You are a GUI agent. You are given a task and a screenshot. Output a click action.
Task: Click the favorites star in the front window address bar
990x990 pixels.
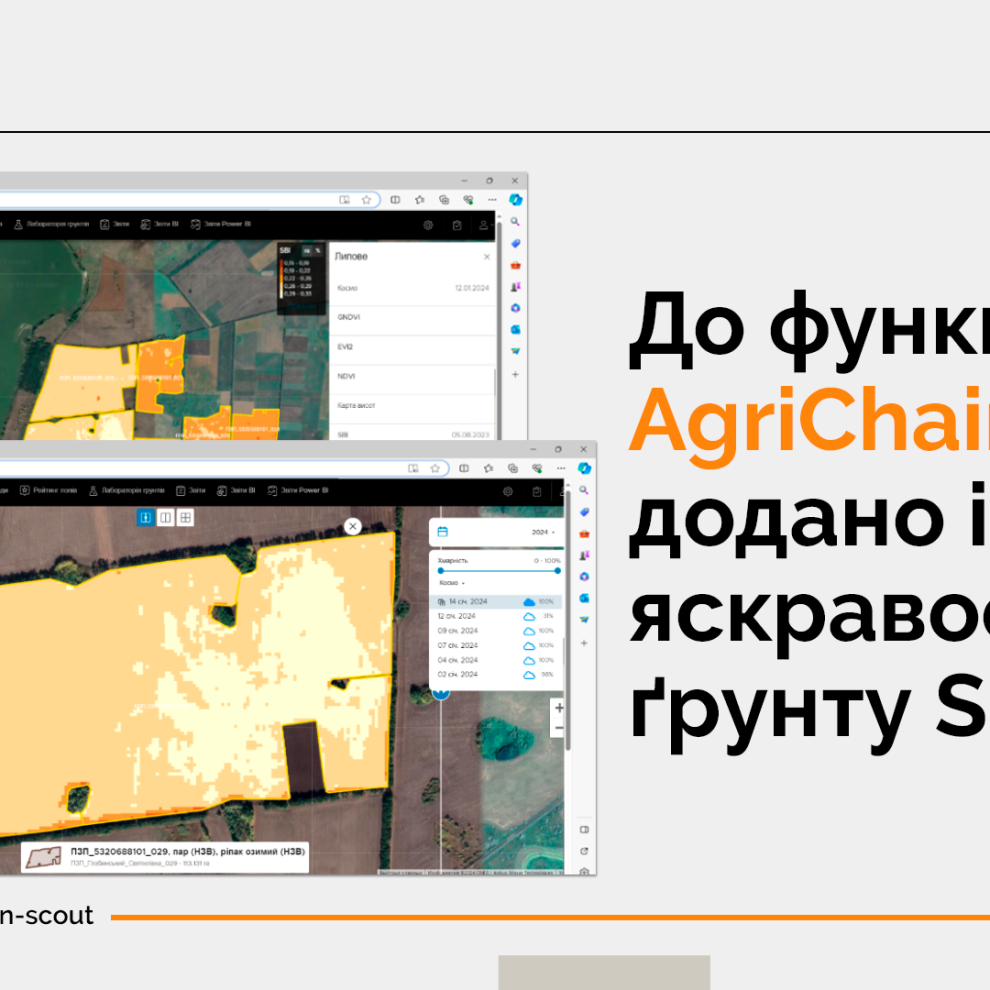[x=435, y=468]
